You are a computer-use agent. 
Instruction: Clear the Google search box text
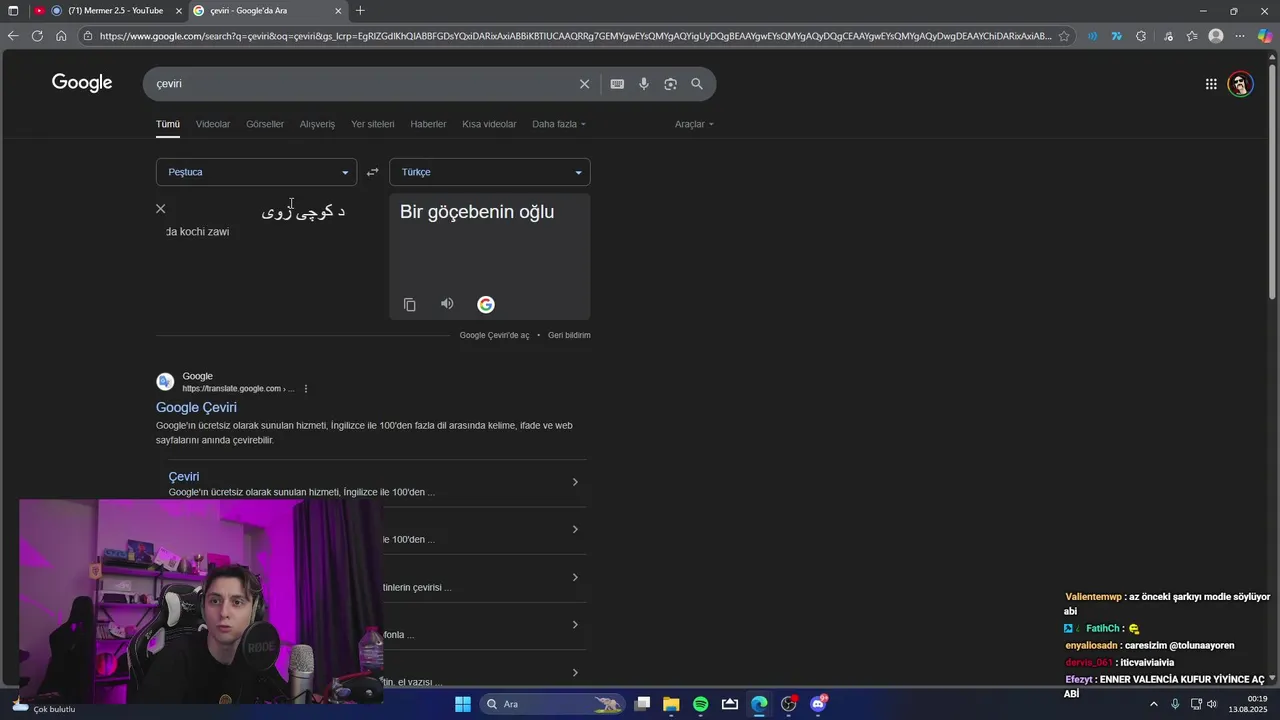(585, 84)
